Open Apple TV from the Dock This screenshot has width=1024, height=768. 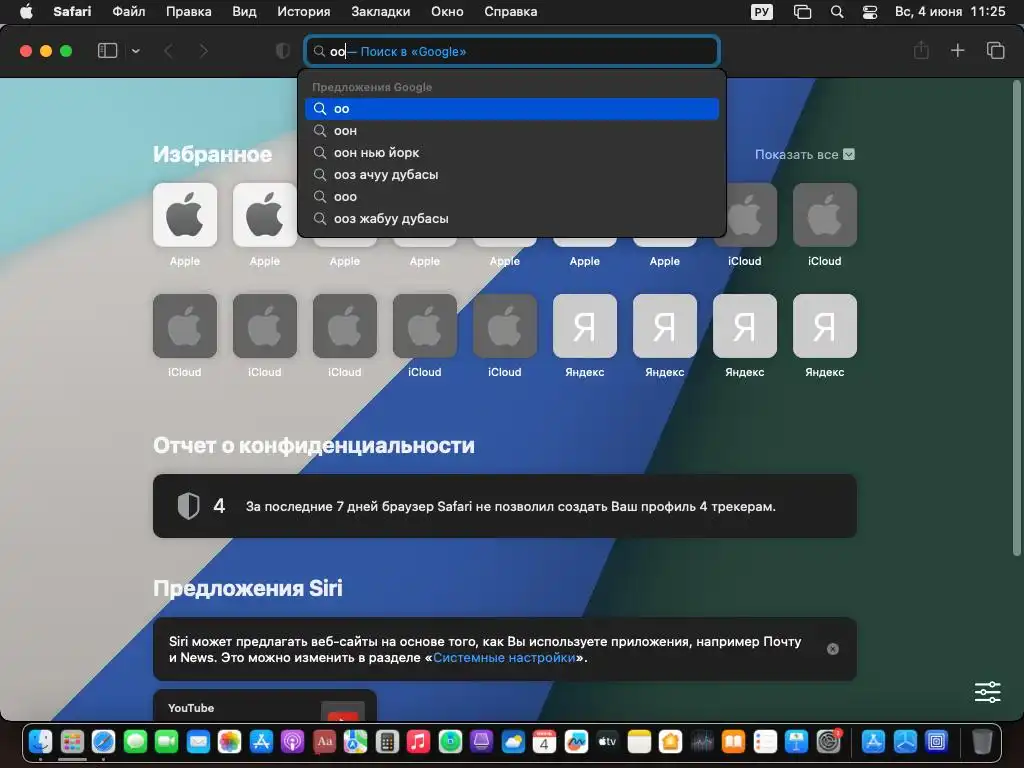(x=607, y=741)
